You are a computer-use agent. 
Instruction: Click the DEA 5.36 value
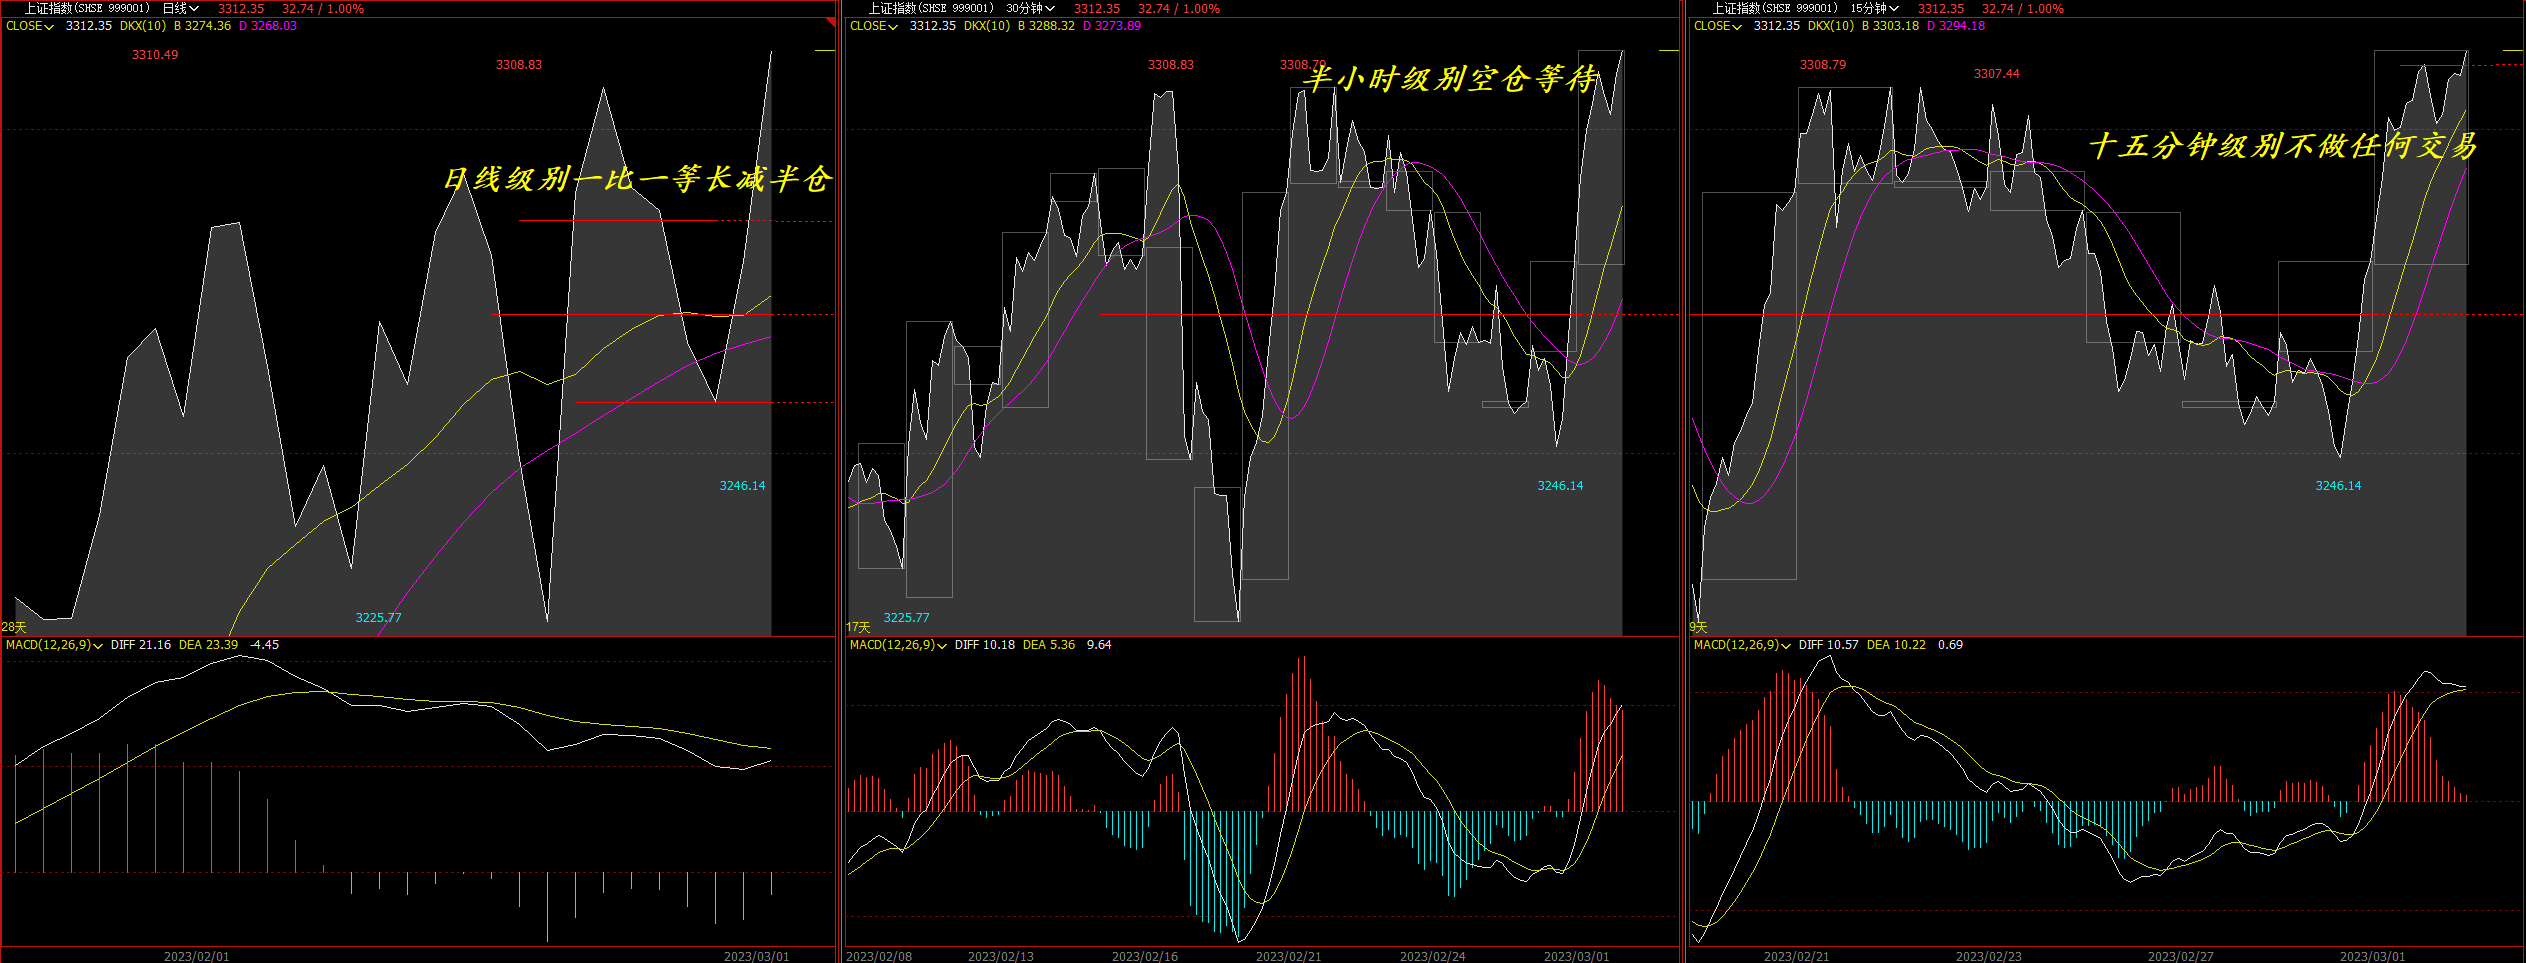(x=1049, y=645)
